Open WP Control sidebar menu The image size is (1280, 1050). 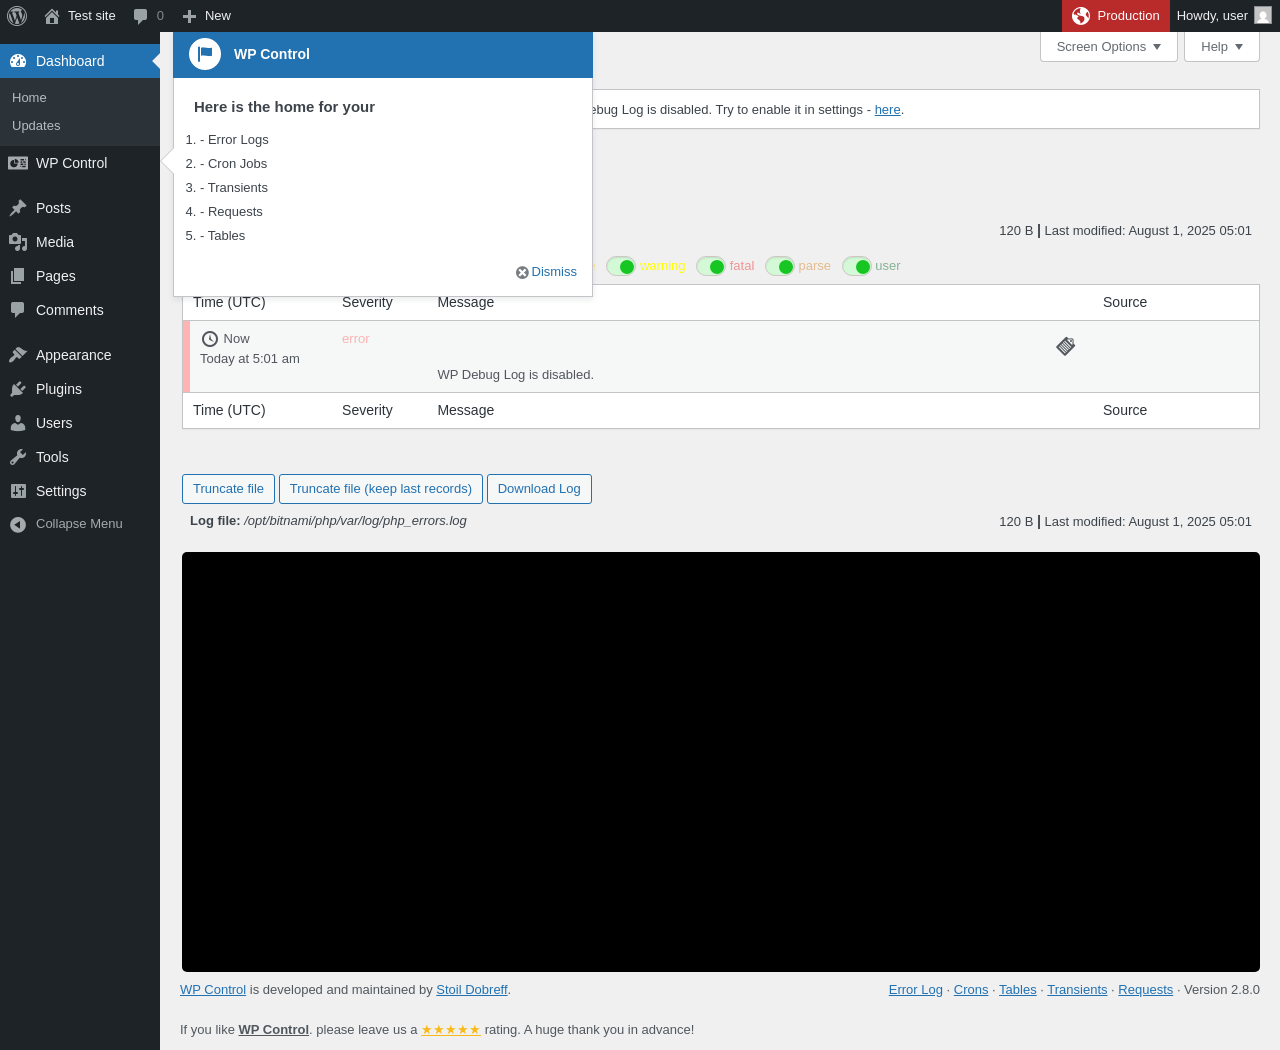click(x=80, y=163)
